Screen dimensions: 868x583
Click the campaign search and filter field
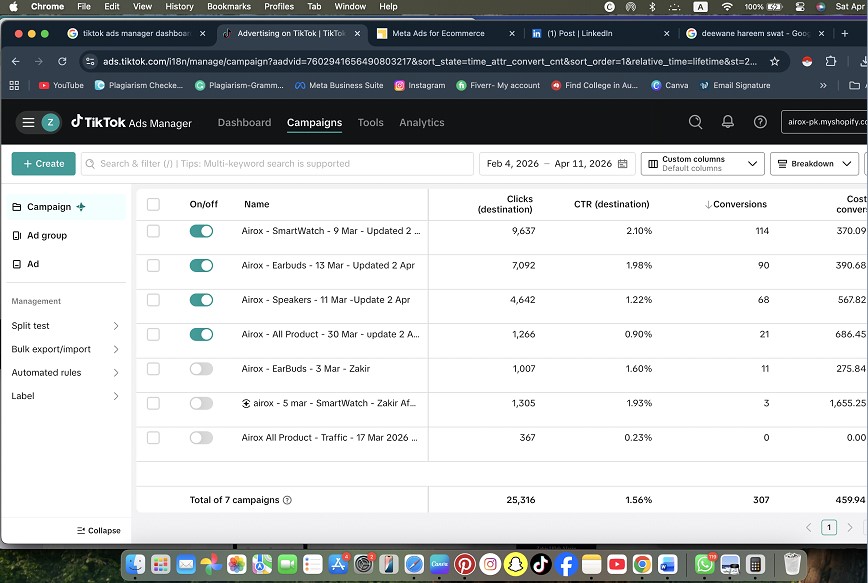click(x=277, y=164)
